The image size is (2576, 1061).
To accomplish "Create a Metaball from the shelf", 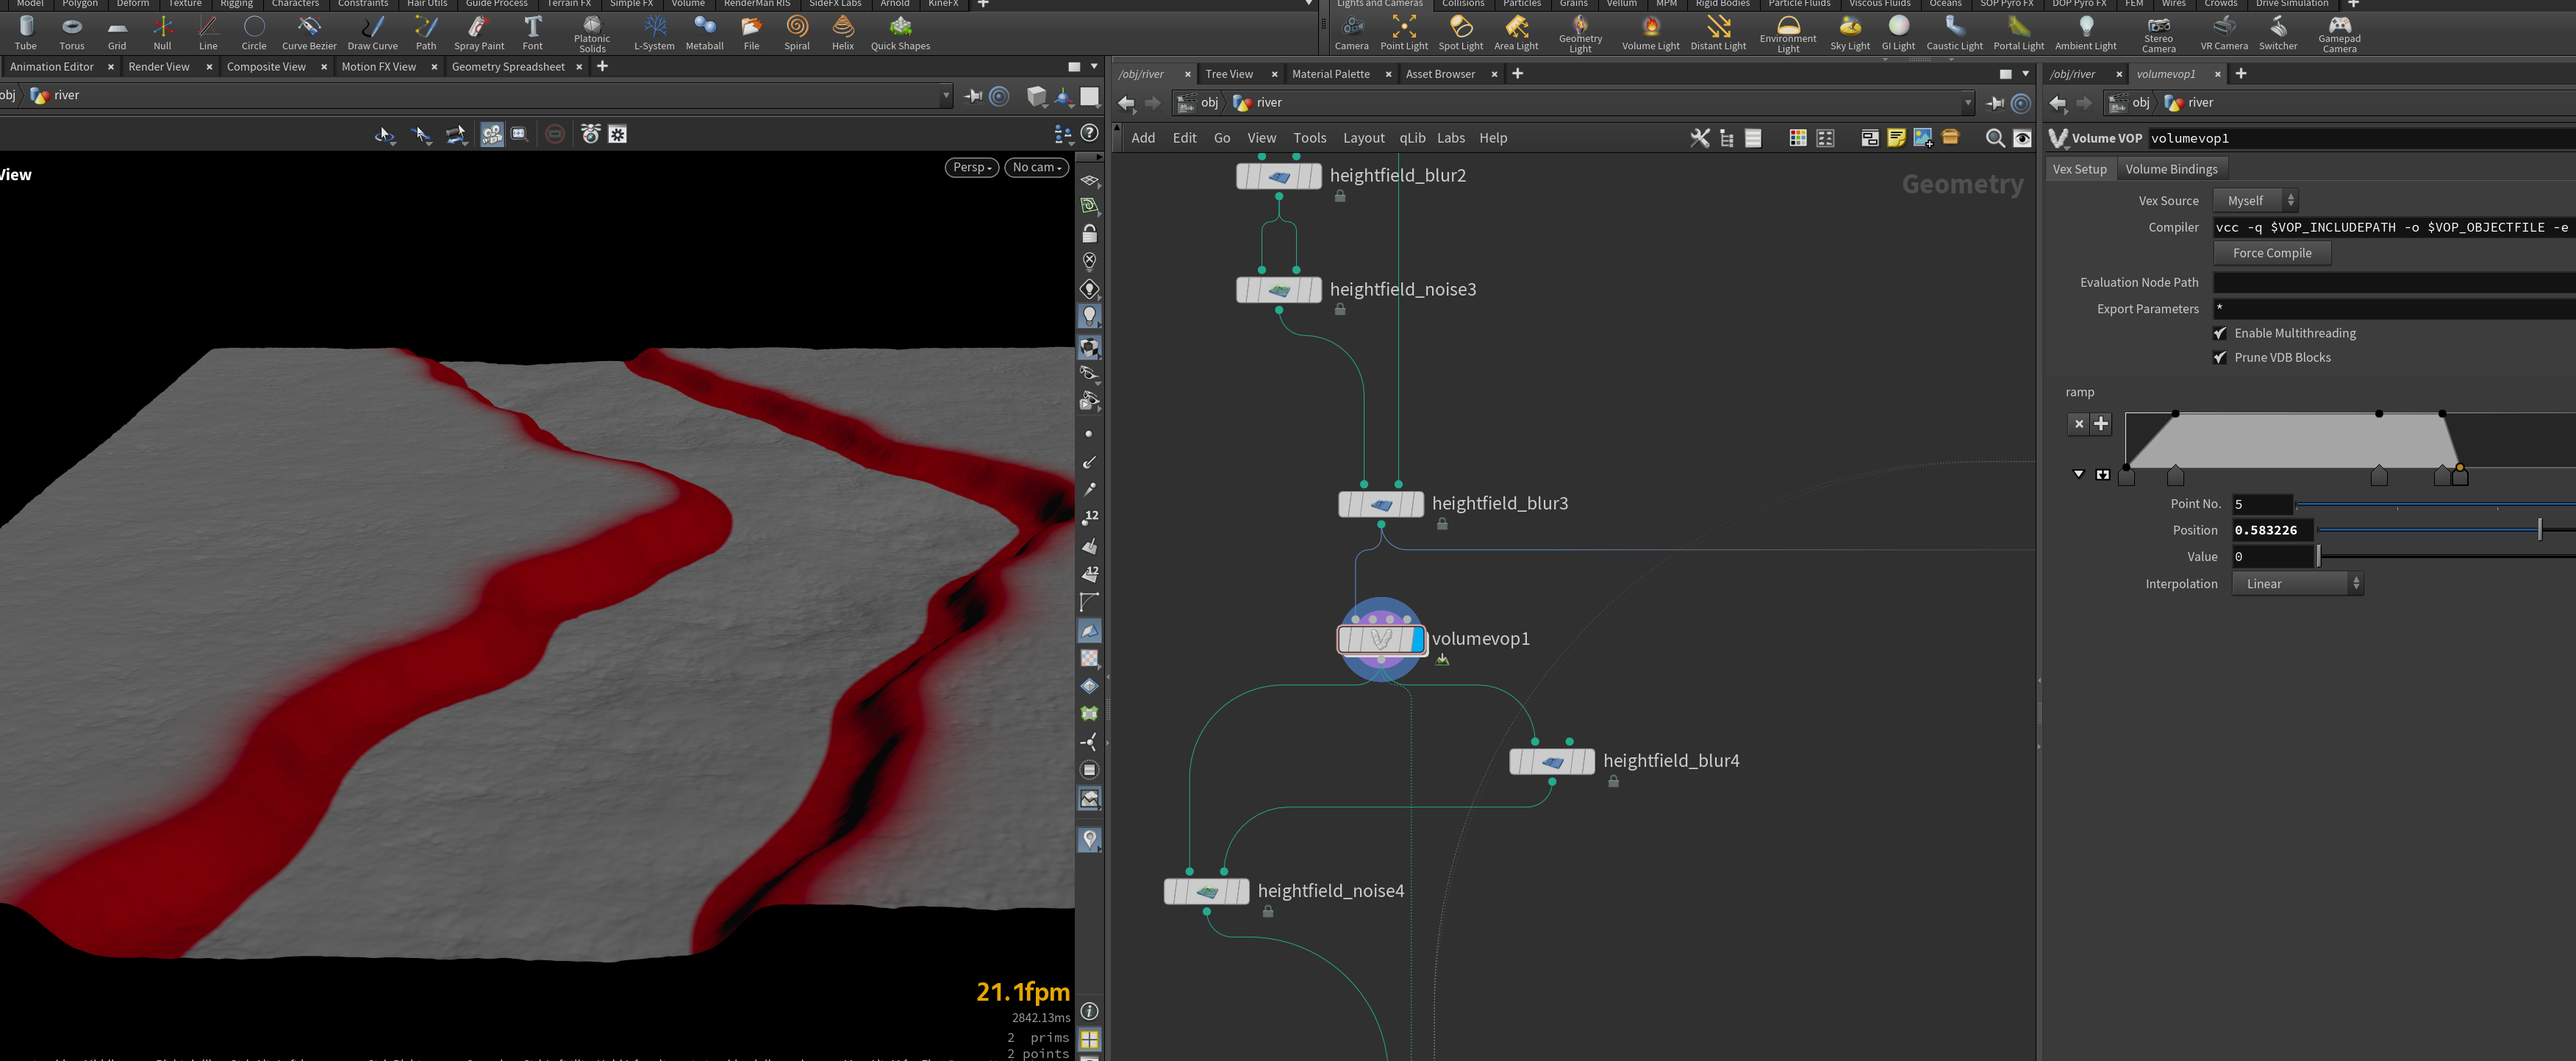I will [704, 33].
